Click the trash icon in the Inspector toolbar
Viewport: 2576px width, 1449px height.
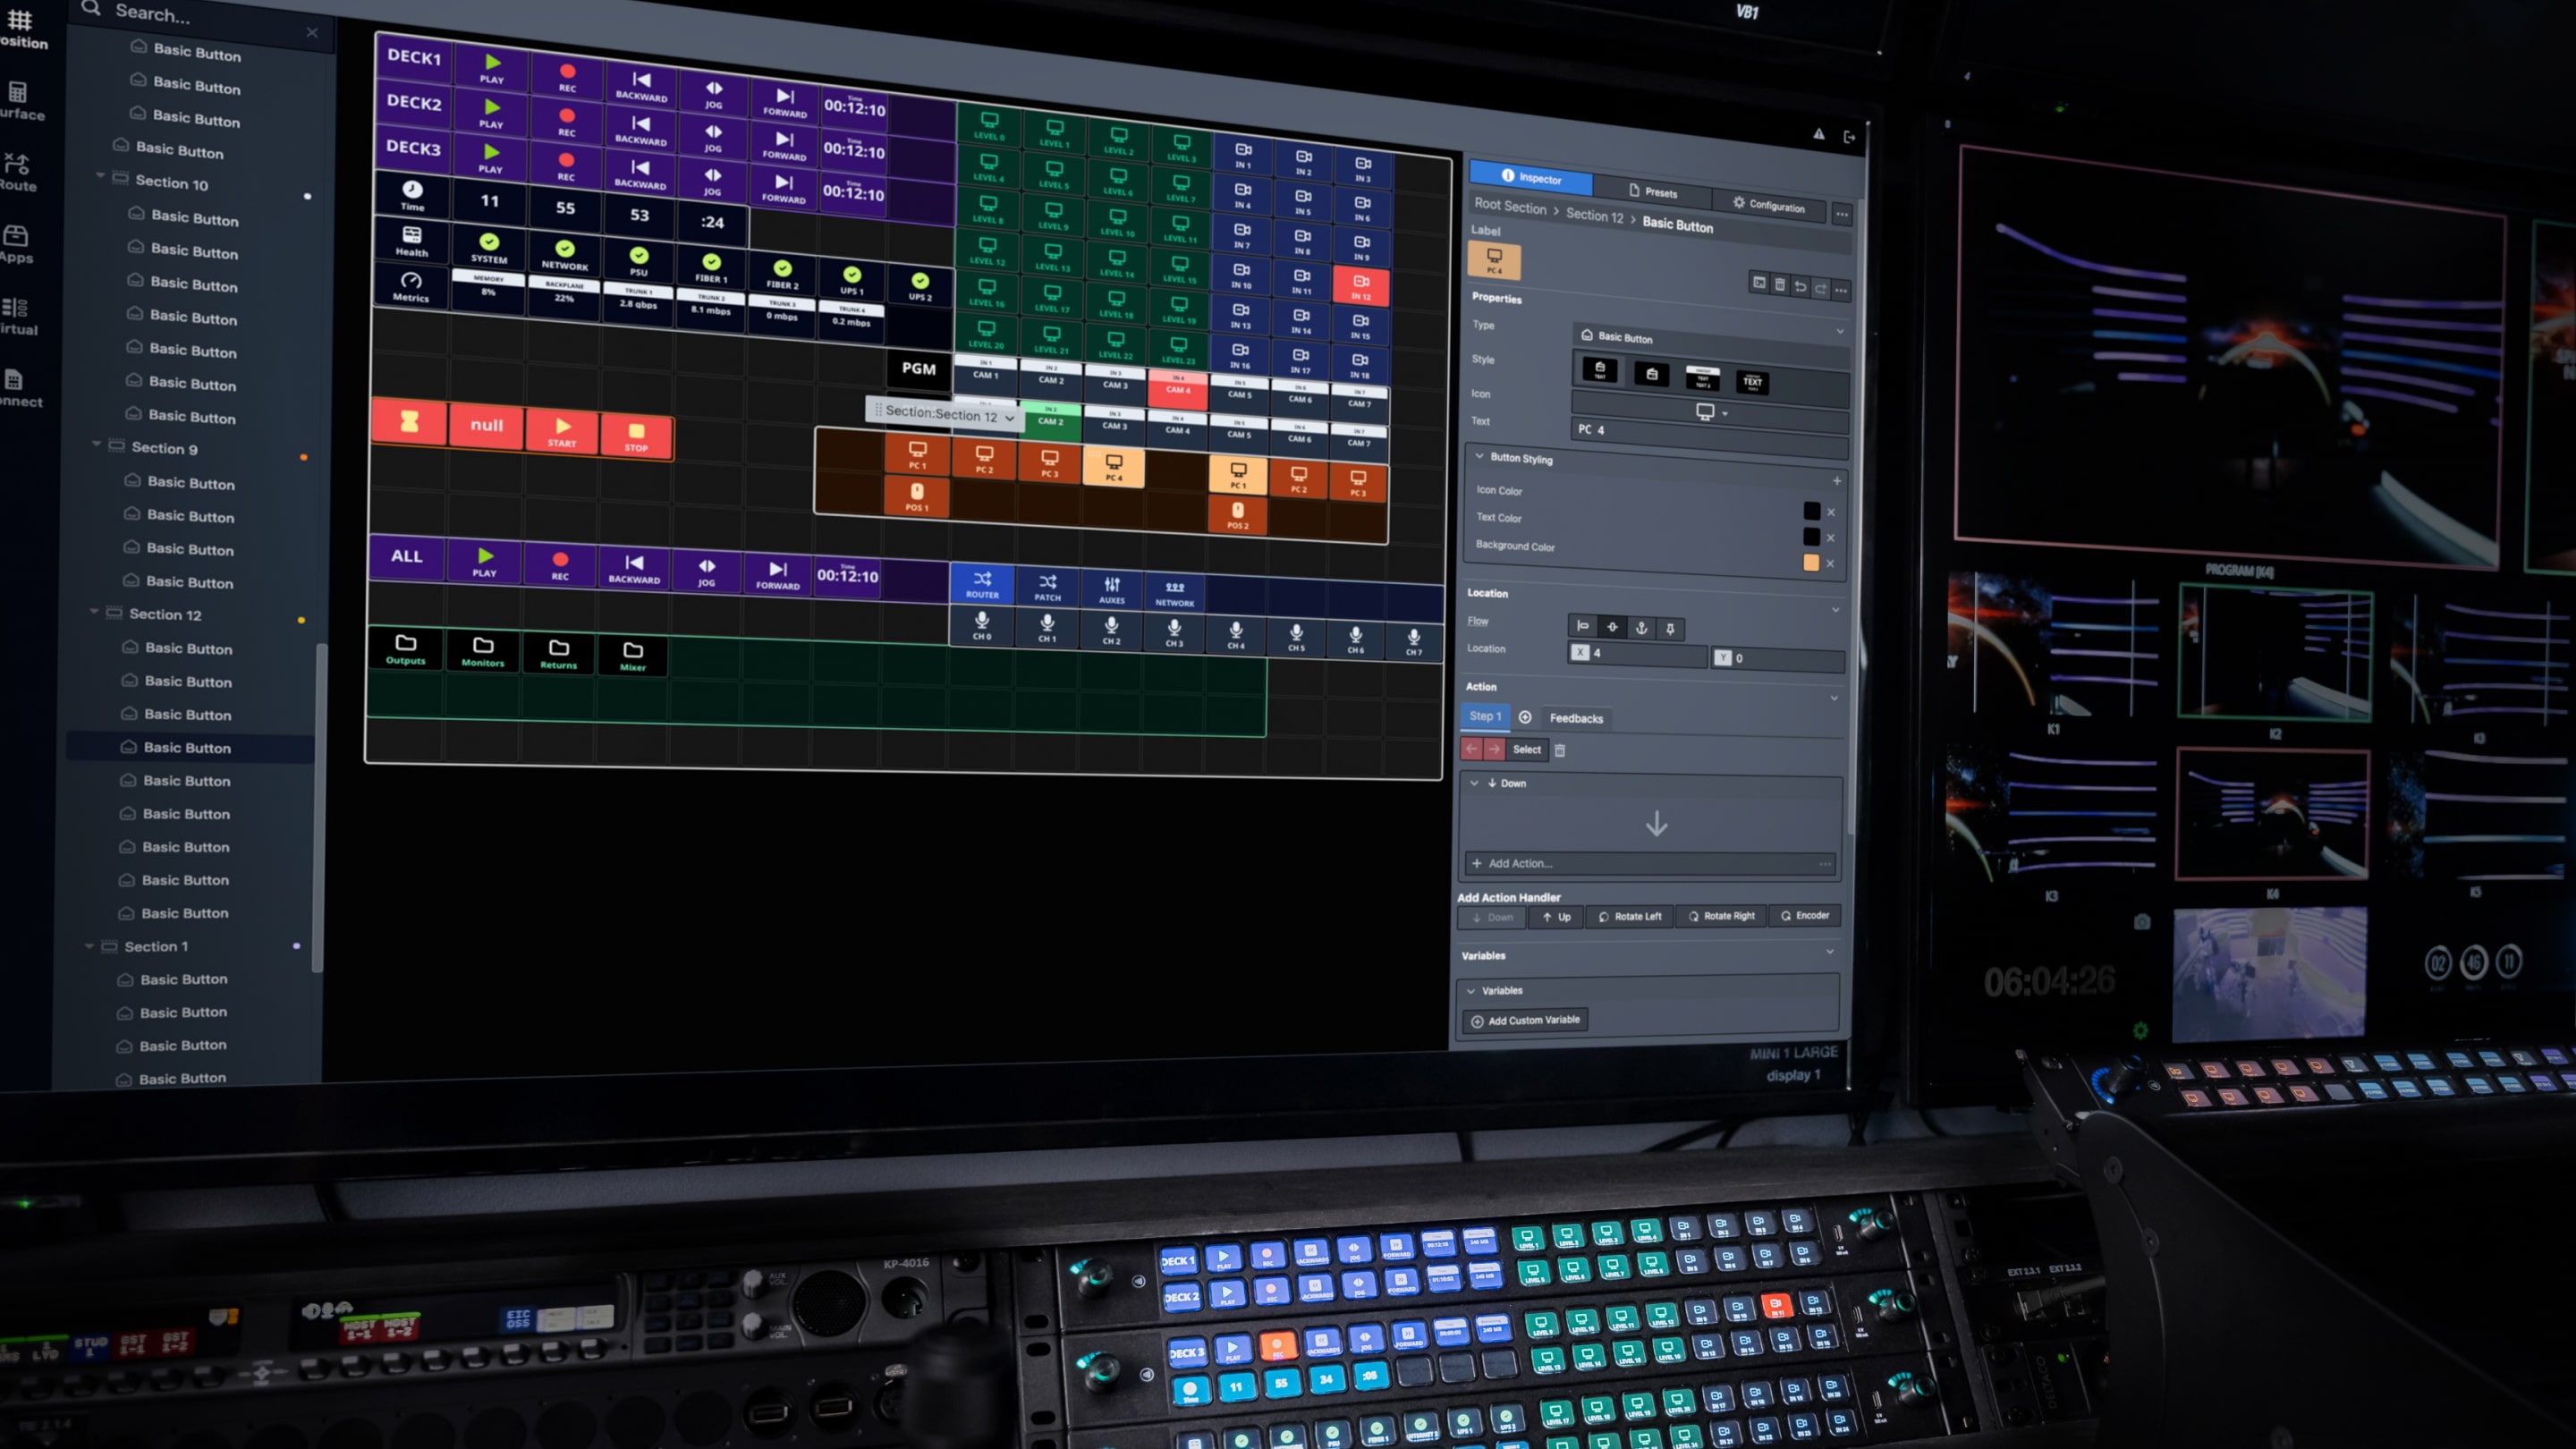coord(1780,285)
